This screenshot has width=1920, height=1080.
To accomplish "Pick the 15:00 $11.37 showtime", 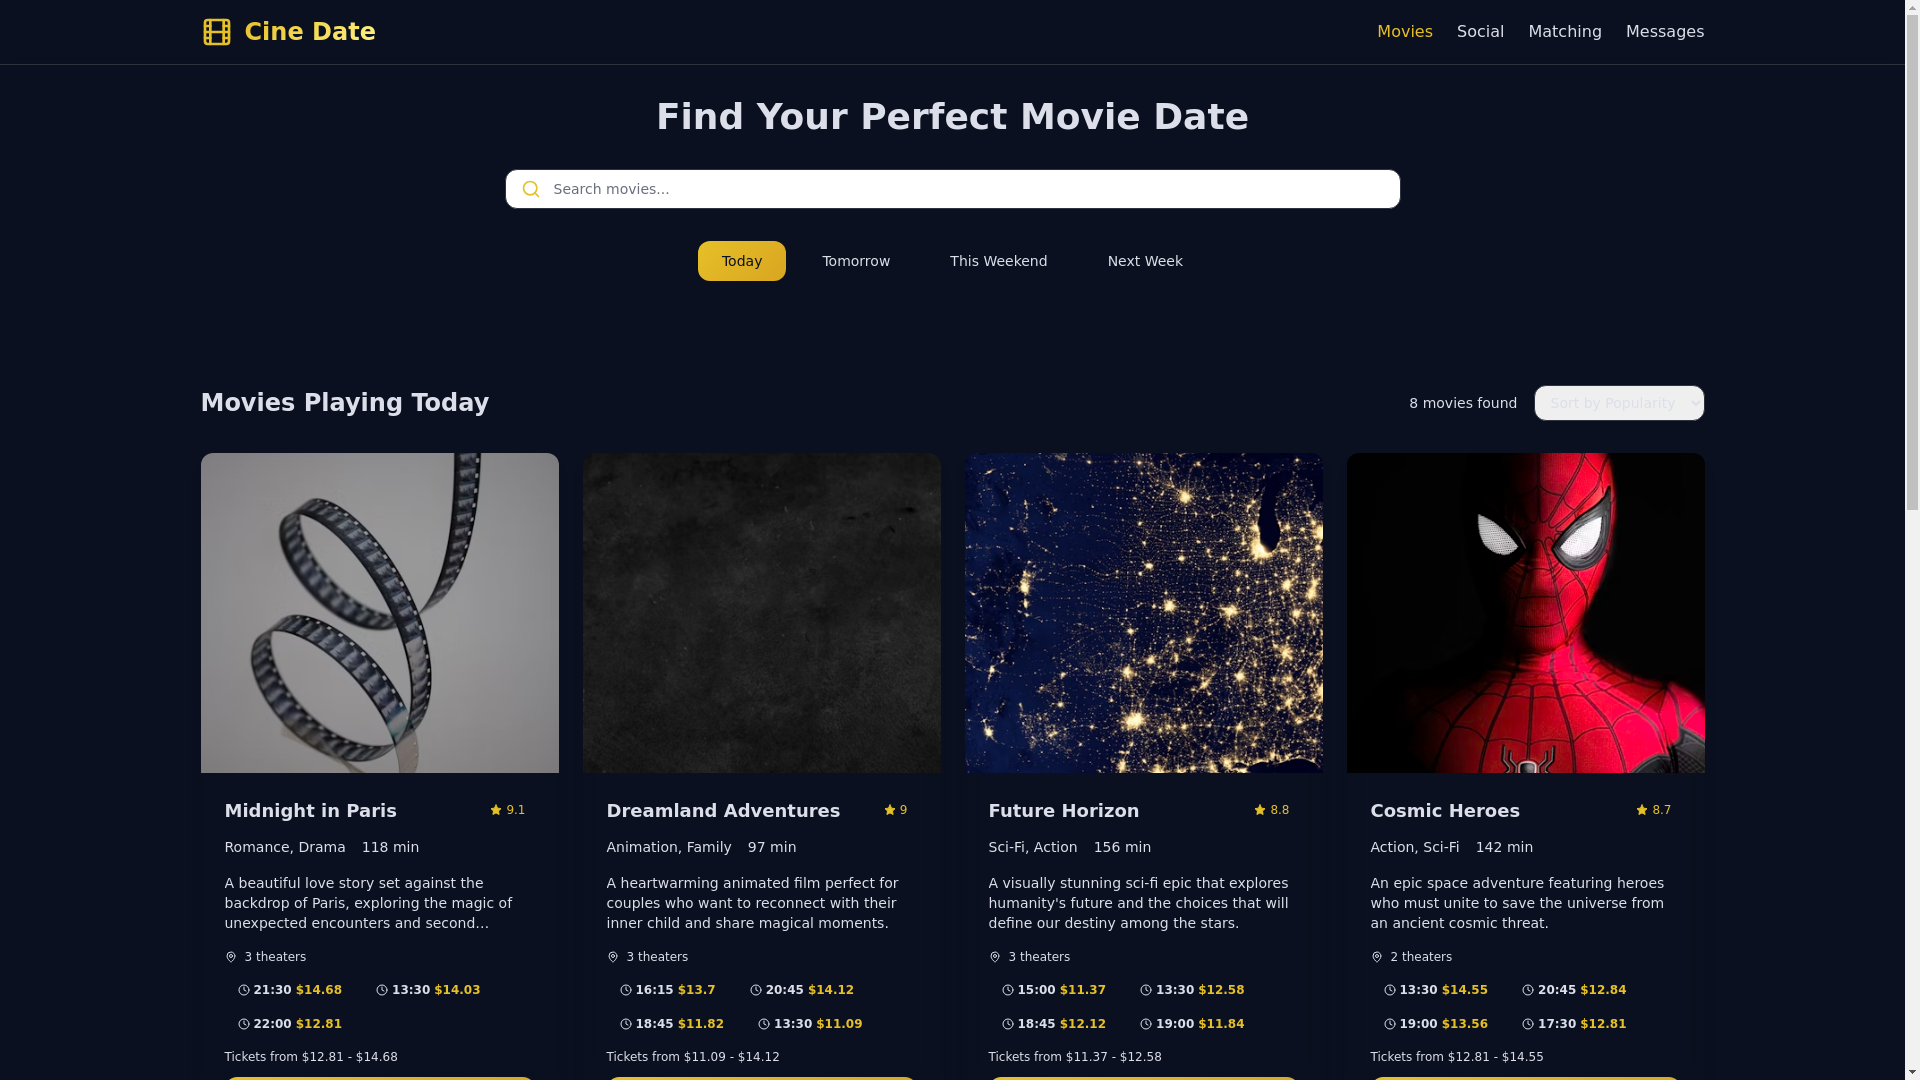I will point(1054,990).
